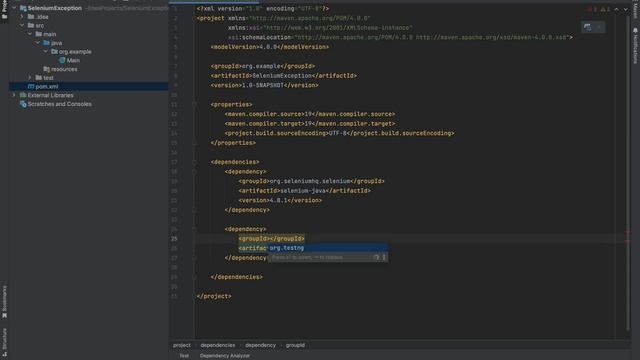
Task: Collapse the SeleniumException project root node
Action: click(x=14, y=8)
